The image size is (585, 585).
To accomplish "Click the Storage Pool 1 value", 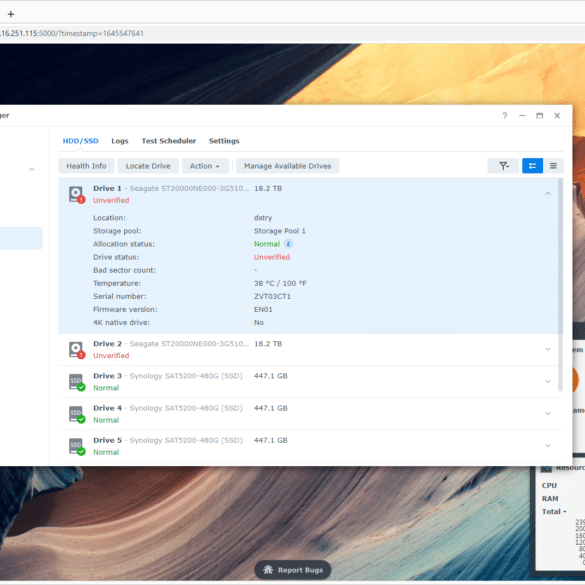I will (279, 231).
